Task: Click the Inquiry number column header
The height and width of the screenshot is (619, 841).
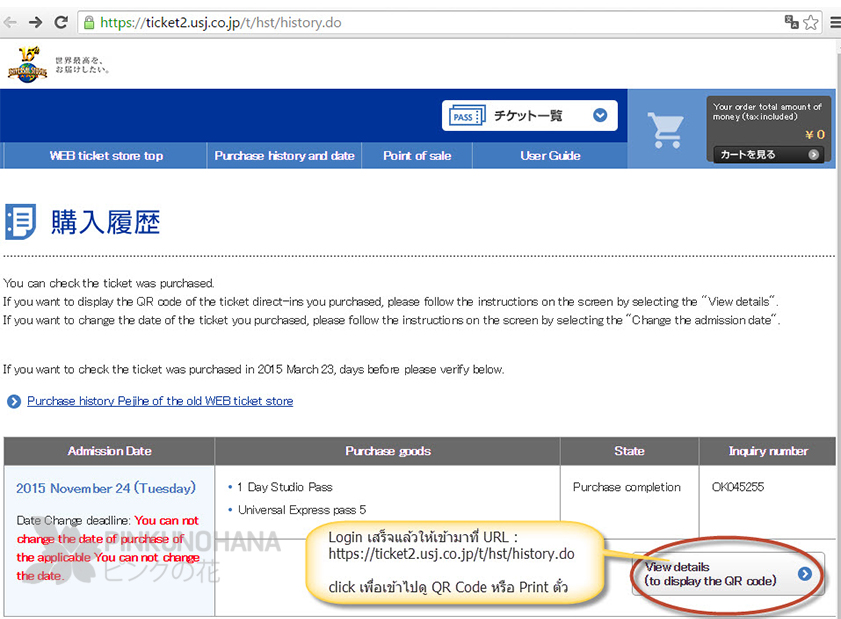Action: tap(768, 451)
